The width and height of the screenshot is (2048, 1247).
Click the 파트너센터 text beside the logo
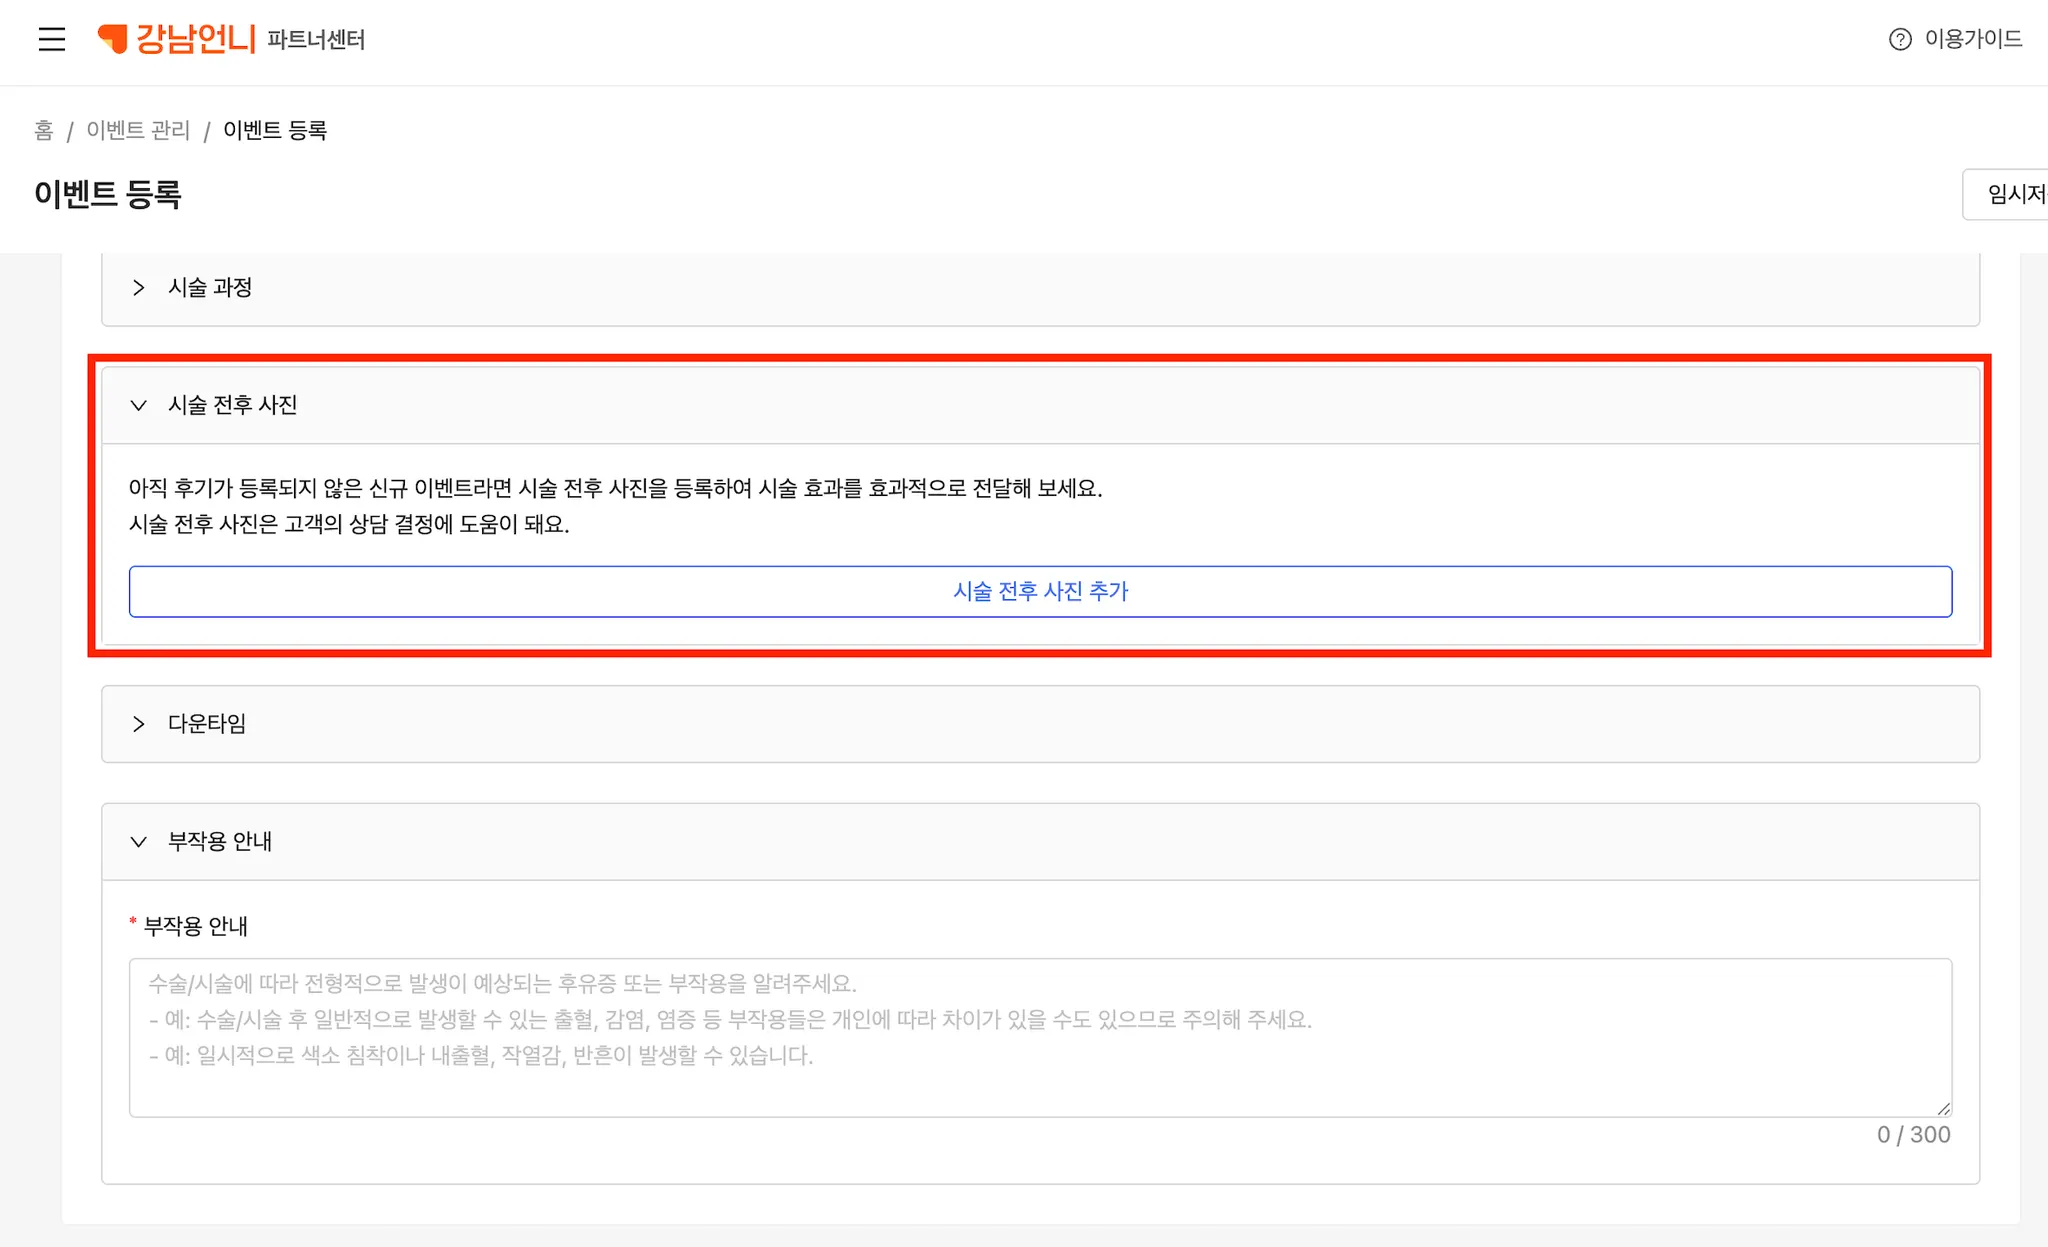[x=316, y=40]
